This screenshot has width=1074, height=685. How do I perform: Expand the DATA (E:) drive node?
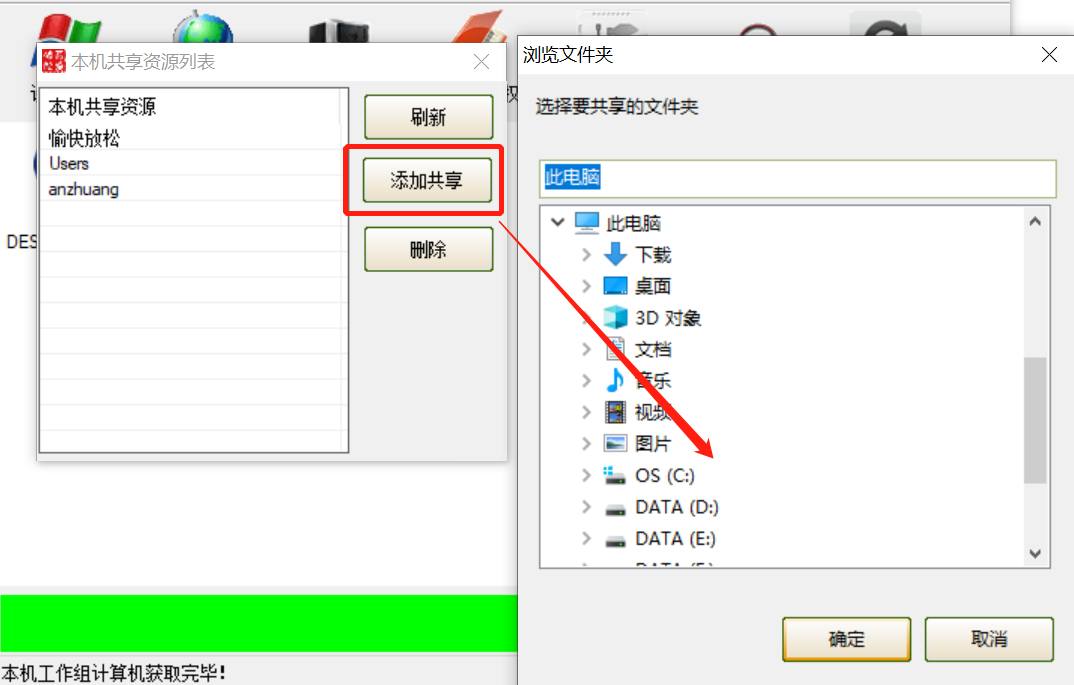coord(586,538)
